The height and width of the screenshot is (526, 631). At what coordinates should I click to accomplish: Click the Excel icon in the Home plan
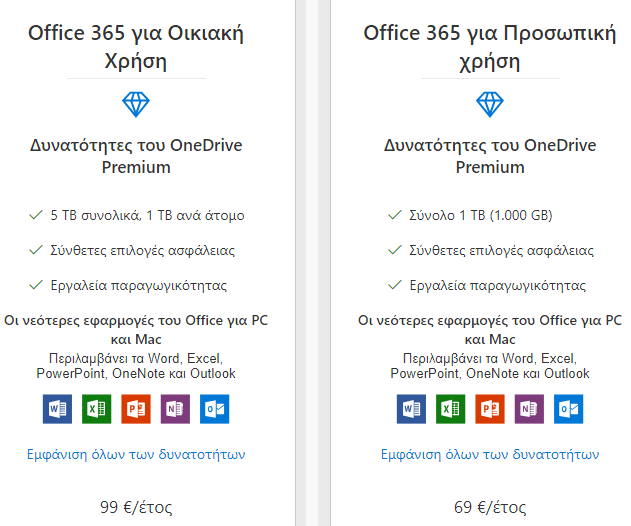point(97,409)
